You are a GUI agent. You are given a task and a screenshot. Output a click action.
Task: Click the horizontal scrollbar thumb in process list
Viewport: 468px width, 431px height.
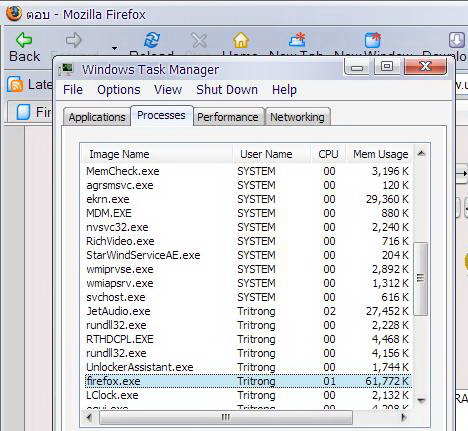(x=226, y=417)
